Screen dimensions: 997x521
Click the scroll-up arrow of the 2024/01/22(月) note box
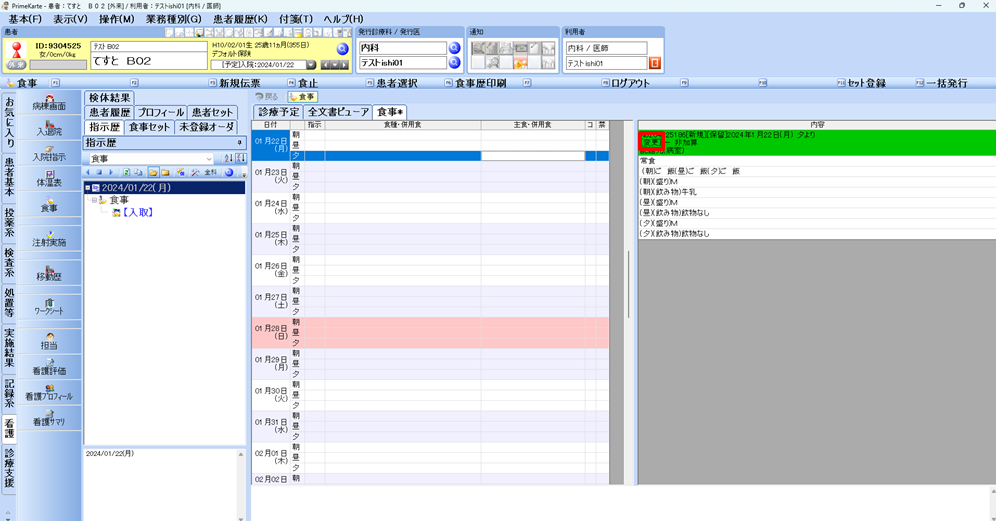(241, 454)
